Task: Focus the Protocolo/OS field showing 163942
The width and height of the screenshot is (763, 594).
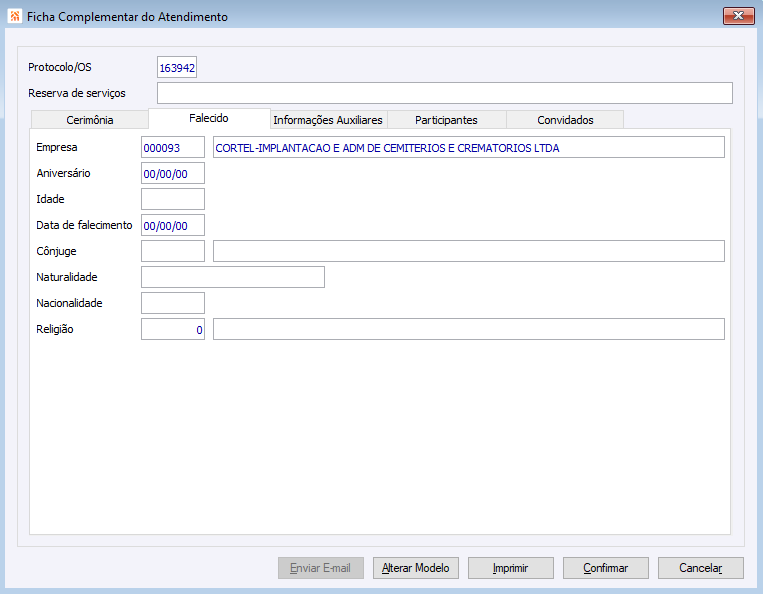Action: pyautogui.click(x=177, y=67)
